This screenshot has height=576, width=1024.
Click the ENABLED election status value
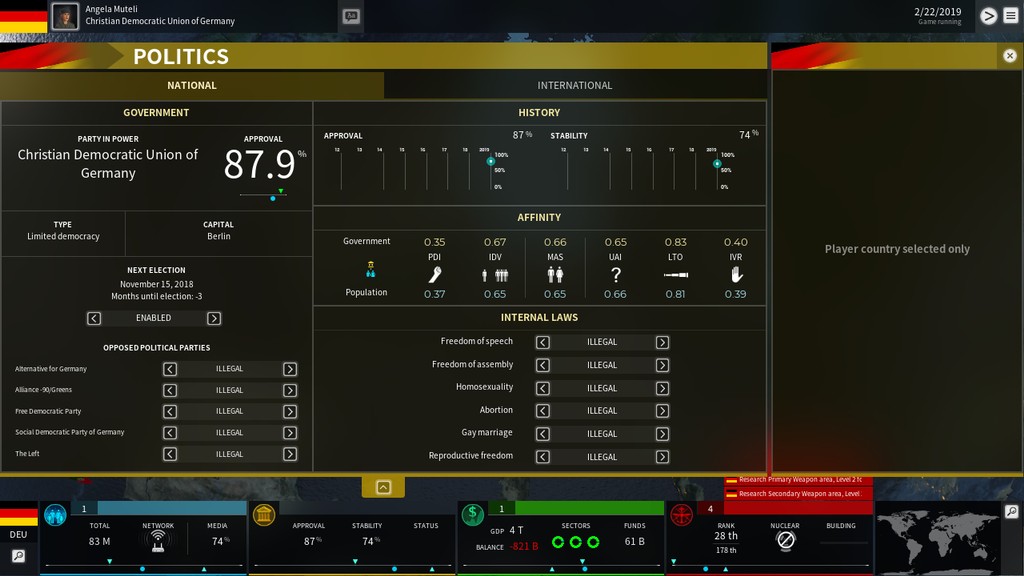tap(153, 318)
